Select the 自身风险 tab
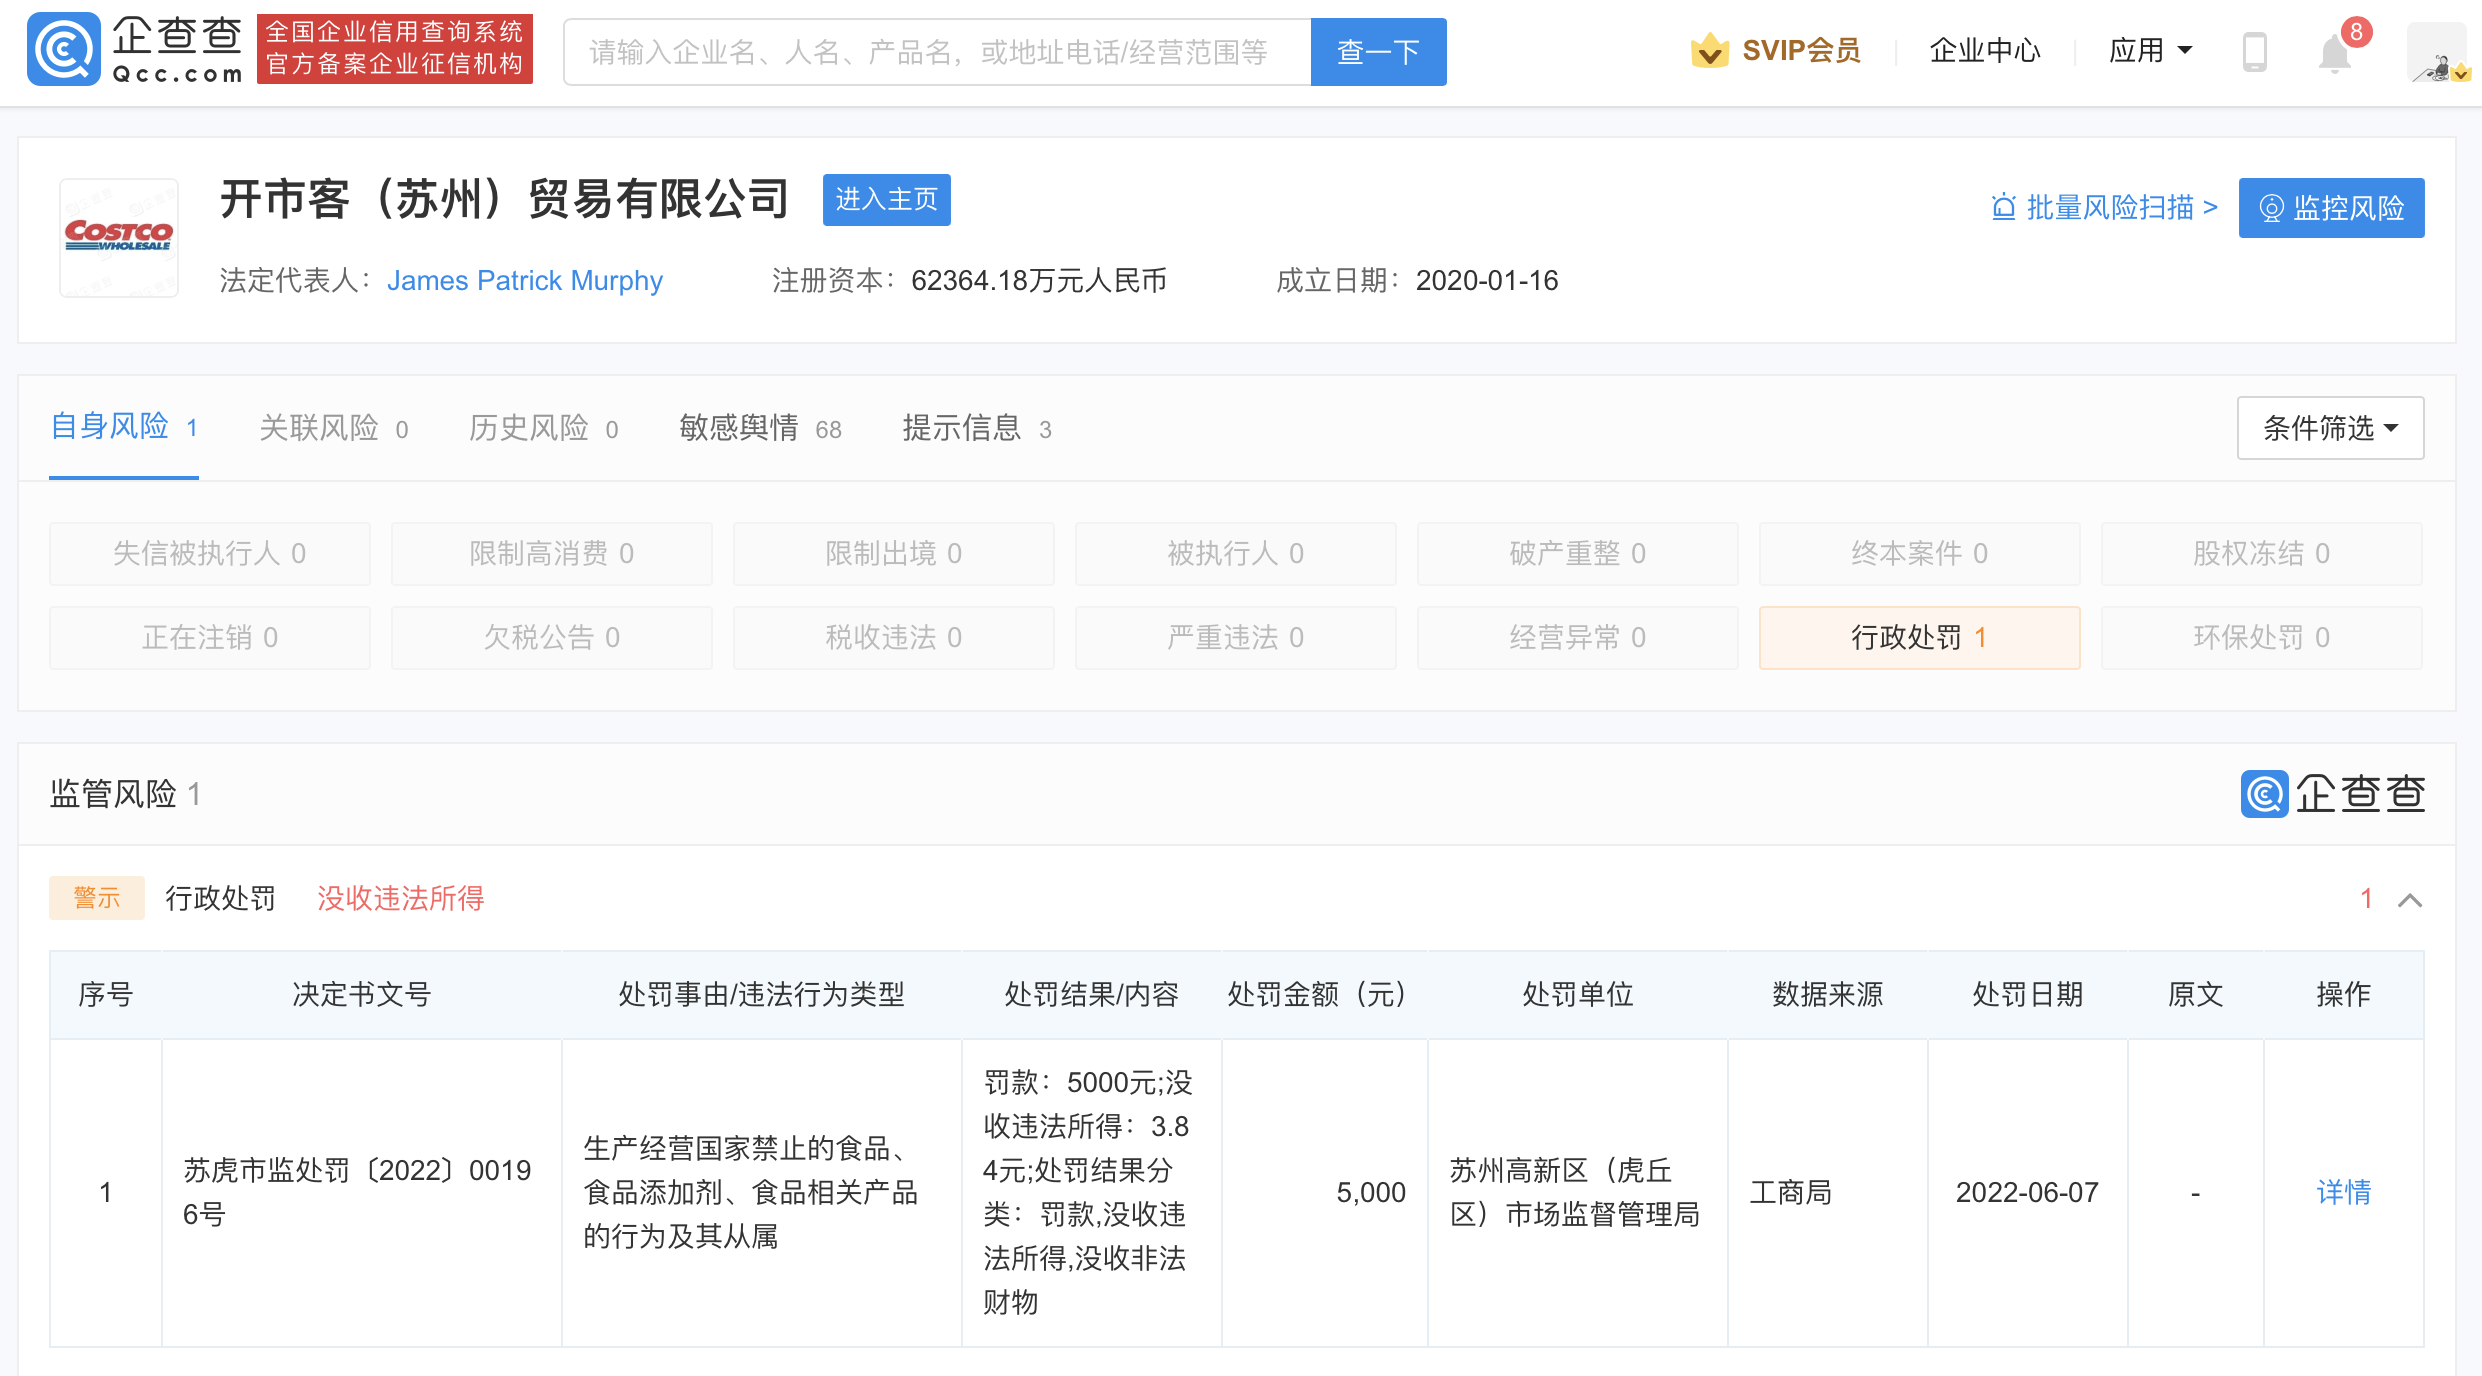 click(124, 428)
